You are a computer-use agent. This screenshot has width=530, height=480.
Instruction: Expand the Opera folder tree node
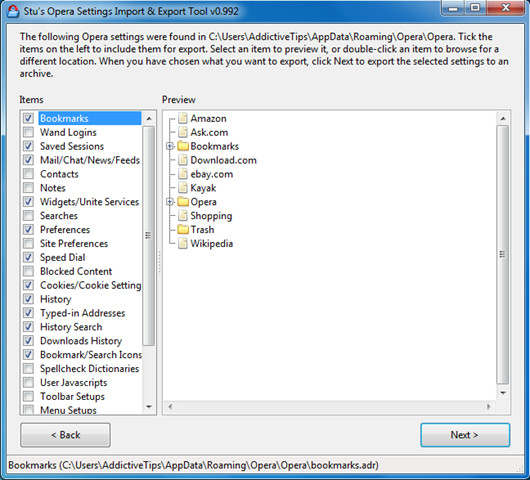point(170,202)
